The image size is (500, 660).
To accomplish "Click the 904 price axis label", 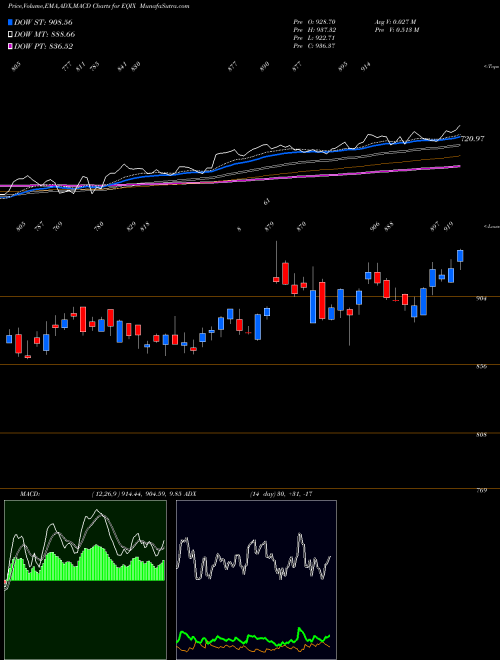I will 482,298.
